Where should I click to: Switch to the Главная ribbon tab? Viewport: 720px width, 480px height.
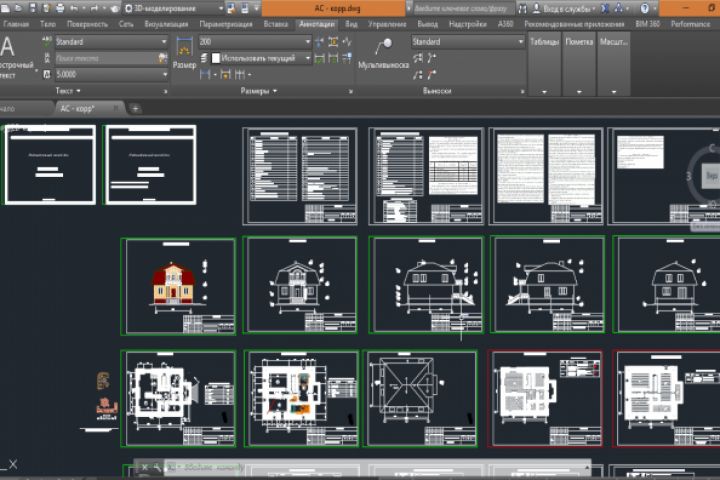point(16,24)
